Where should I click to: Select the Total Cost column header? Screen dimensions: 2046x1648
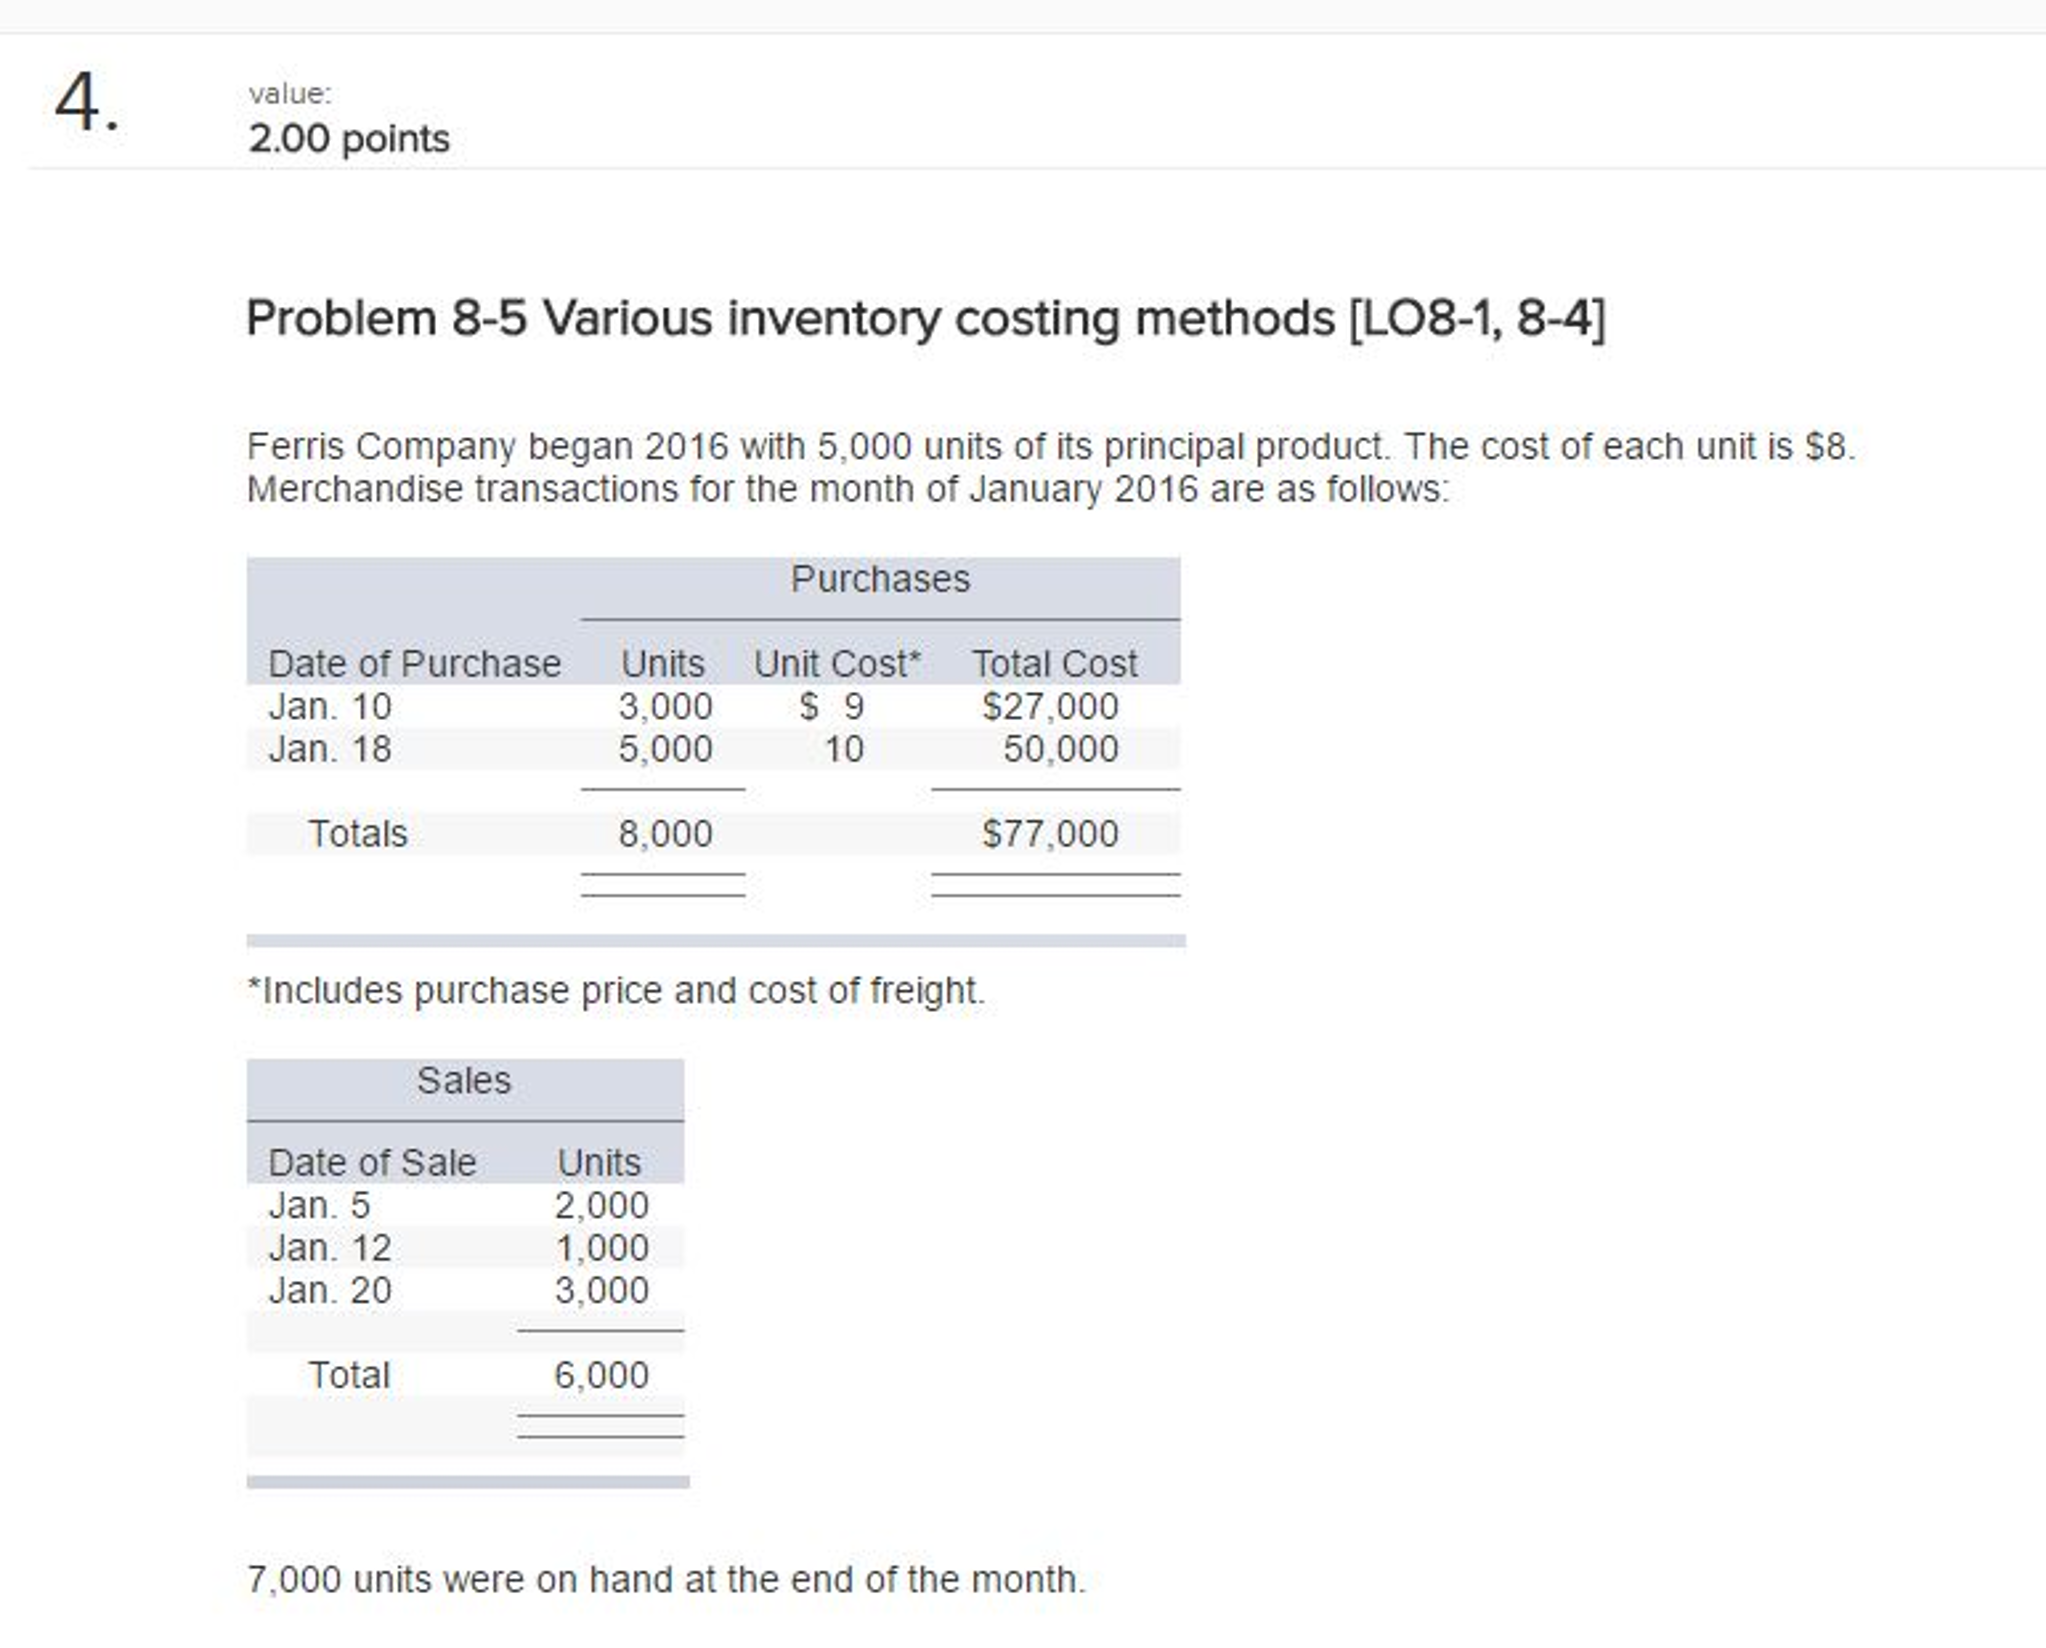coord(1055,662)
